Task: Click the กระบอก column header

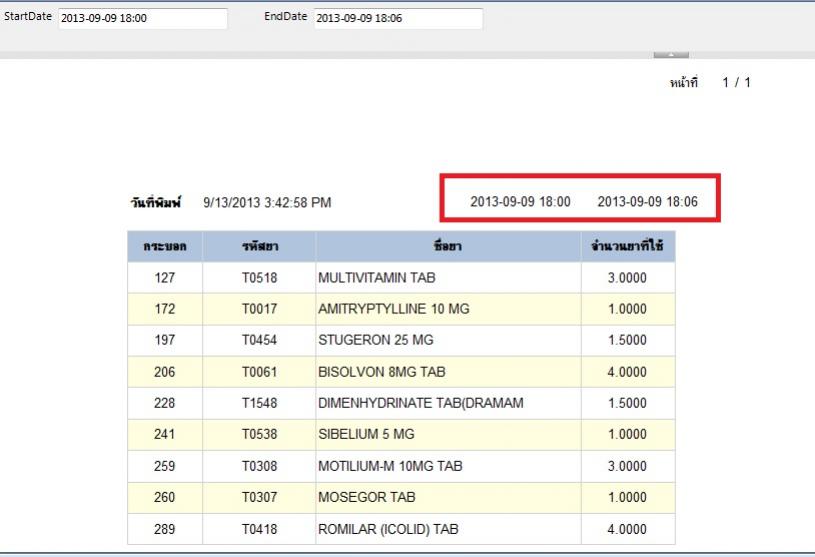Action: [165, 246]
